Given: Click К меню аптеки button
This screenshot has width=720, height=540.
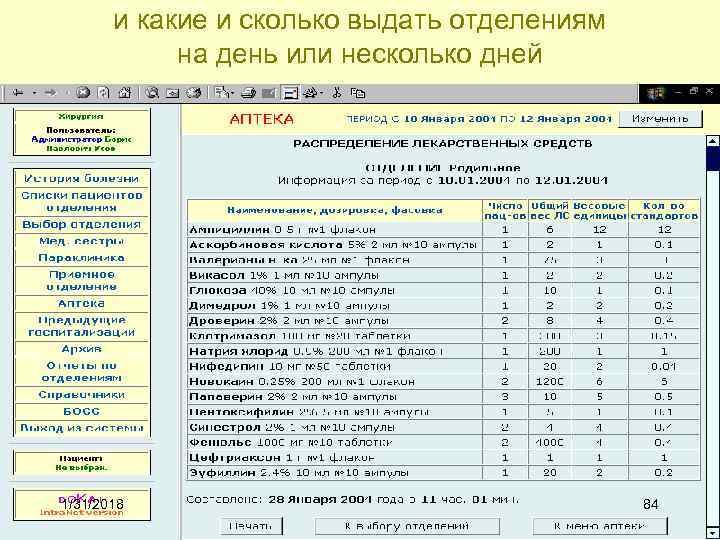Looking at the screenshot, I should point(600,526).
